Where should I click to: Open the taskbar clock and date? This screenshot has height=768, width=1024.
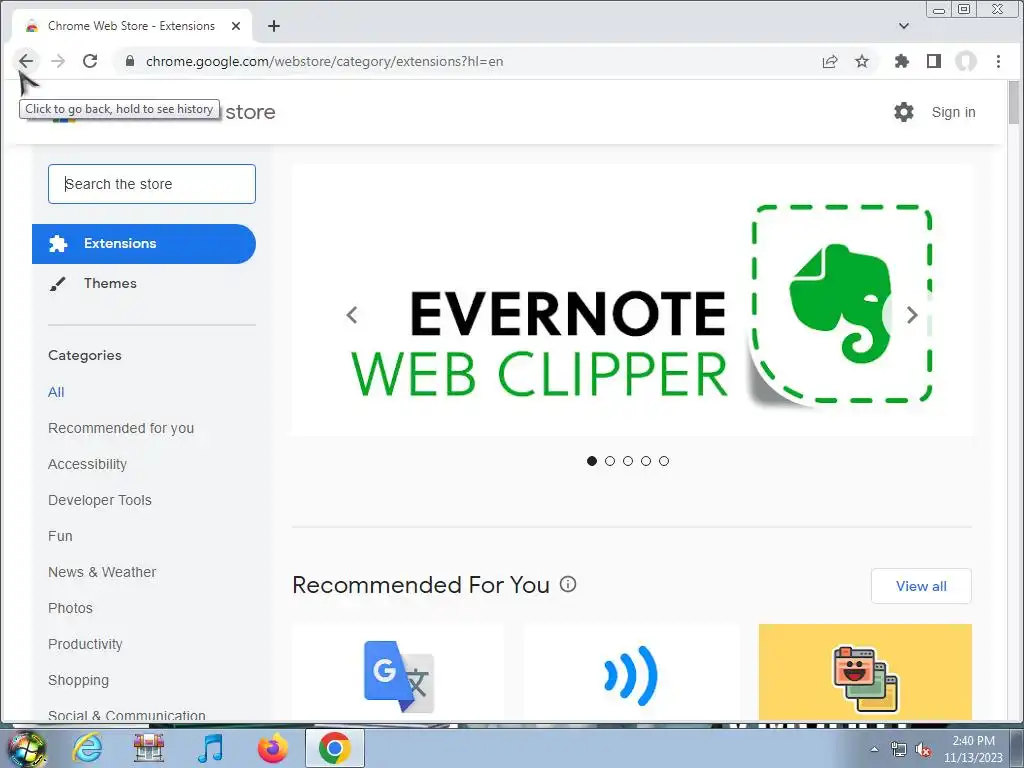tap(973, 749)
